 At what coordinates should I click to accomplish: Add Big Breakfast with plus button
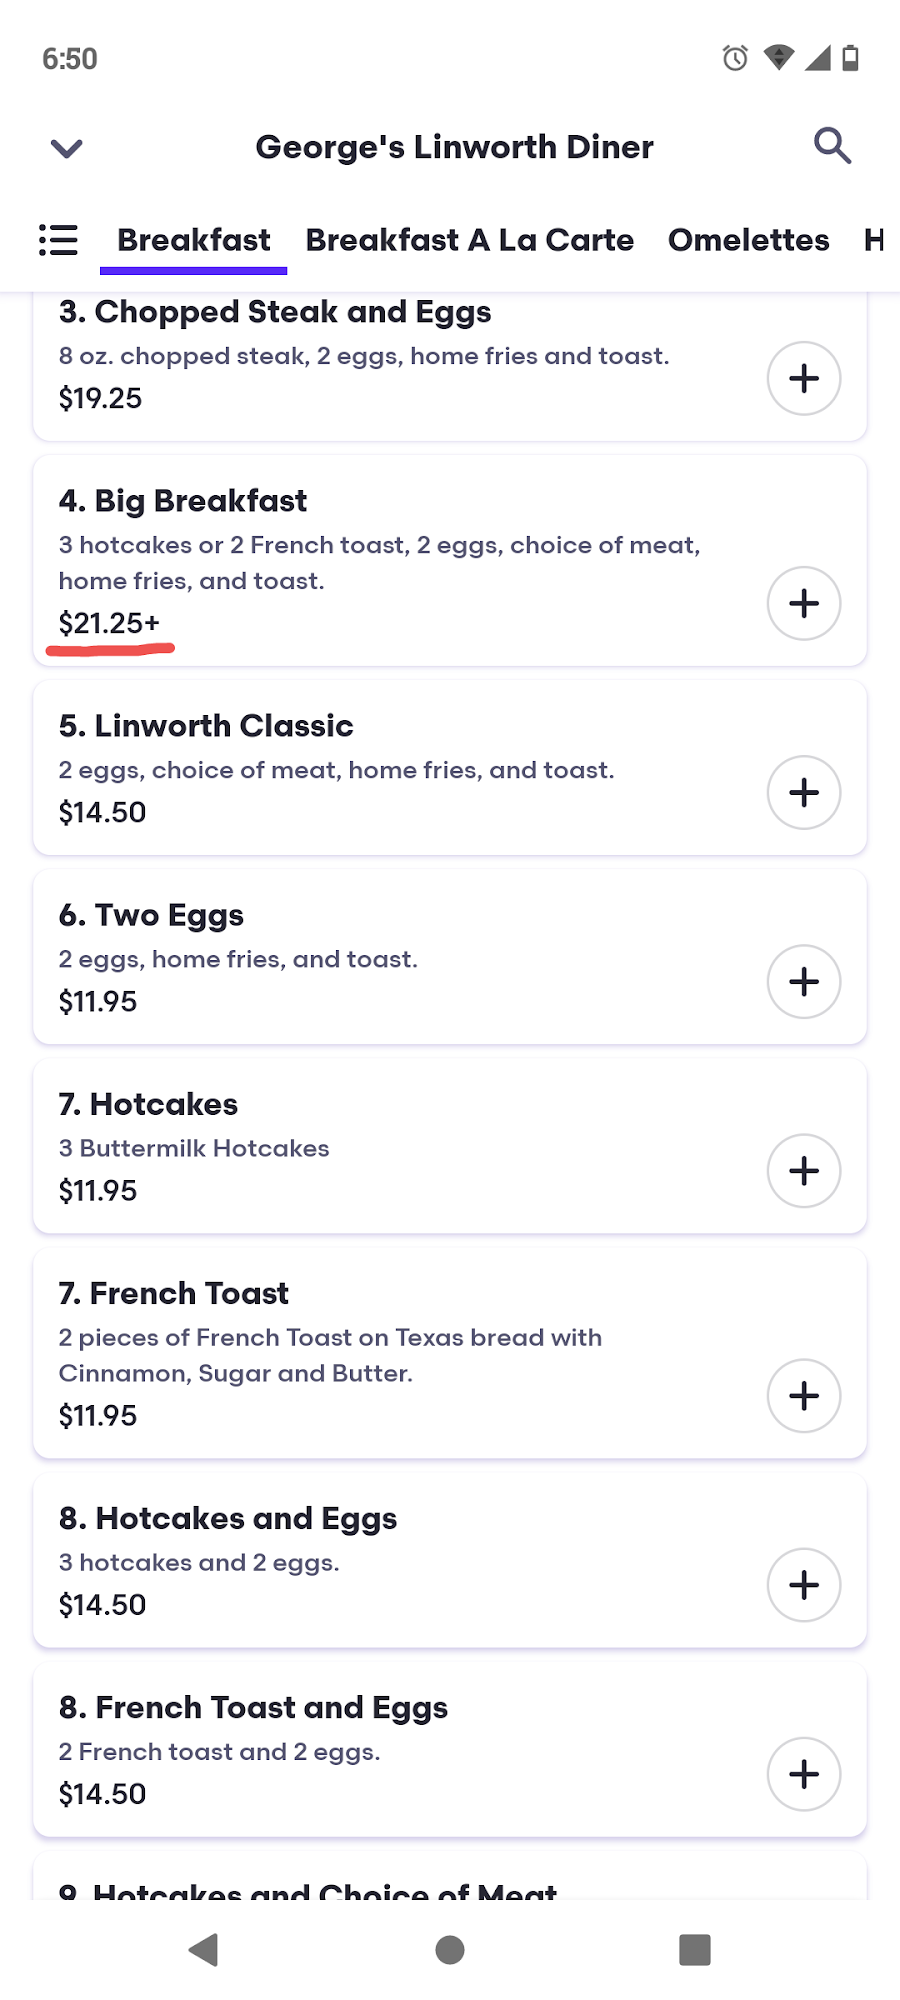click(x=803, y=603)
